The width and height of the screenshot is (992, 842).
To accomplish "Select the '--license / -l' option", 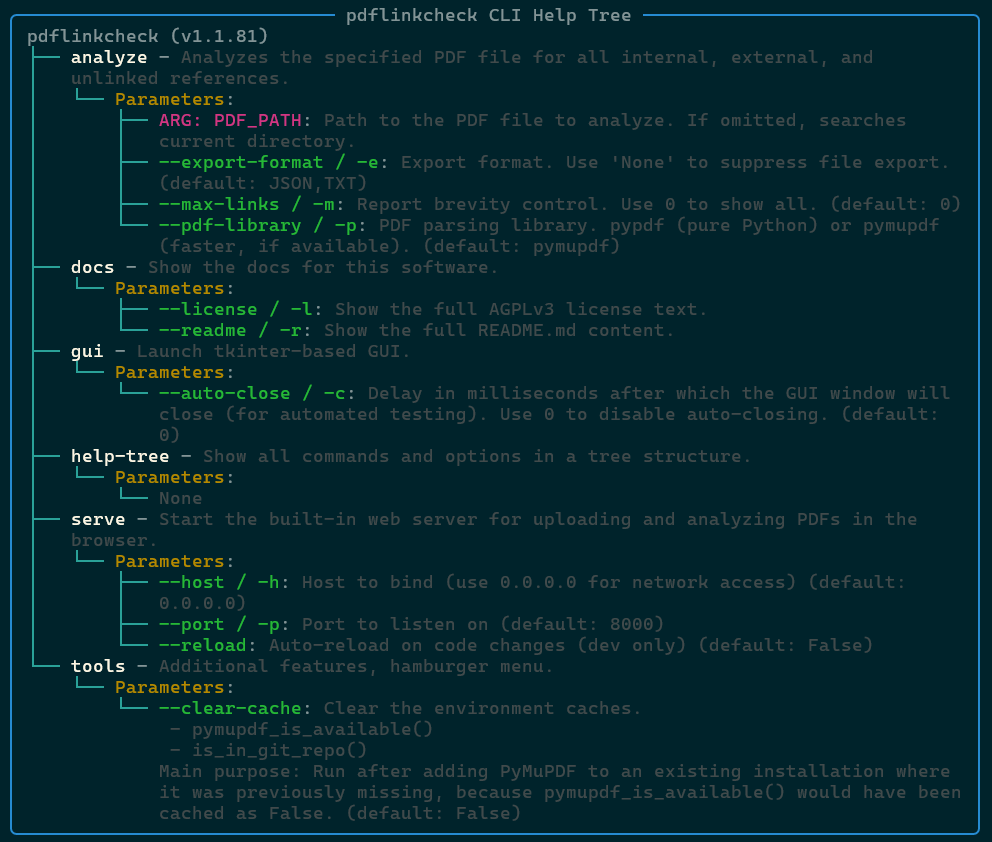I will pyautogui.click(x=236, y=309).
